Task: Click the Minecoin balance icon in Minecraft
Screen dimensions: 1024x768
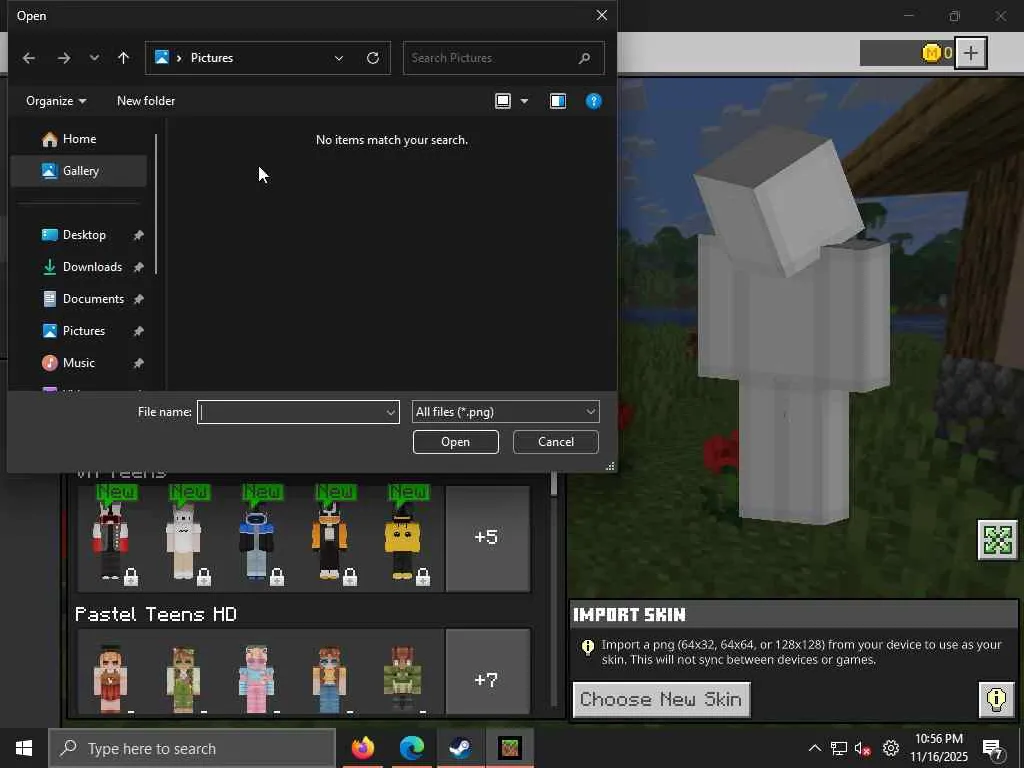Action: pyautogui.click(x=931, y=53)
